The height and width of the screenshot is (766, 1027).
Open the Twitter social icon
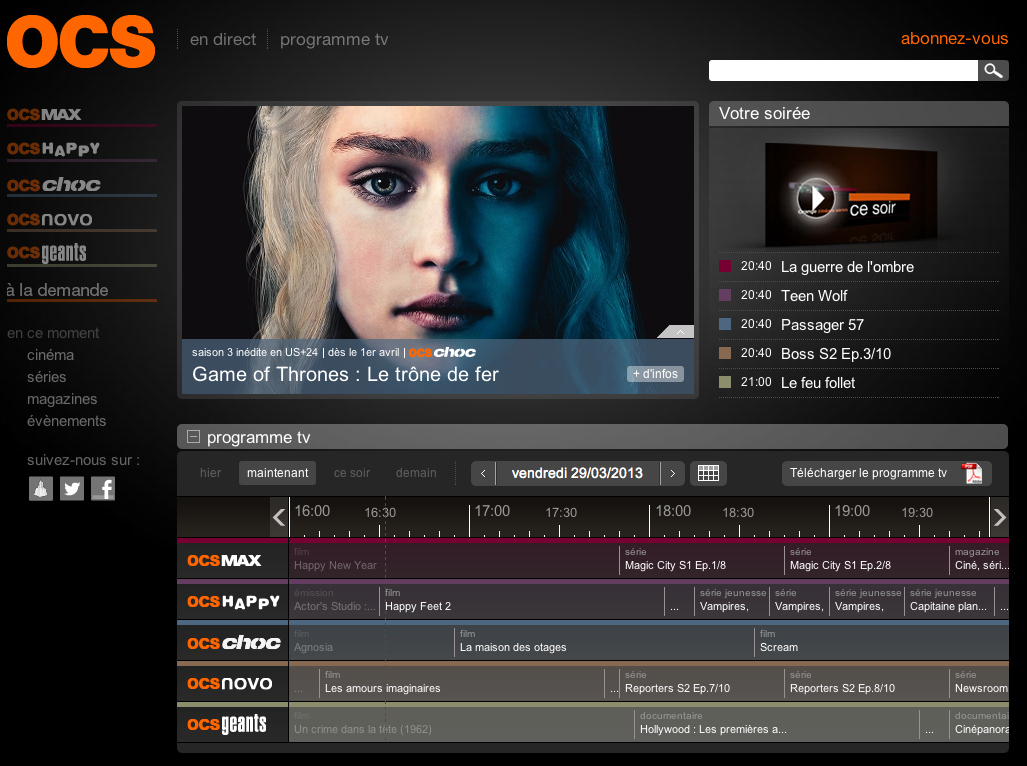72,488
